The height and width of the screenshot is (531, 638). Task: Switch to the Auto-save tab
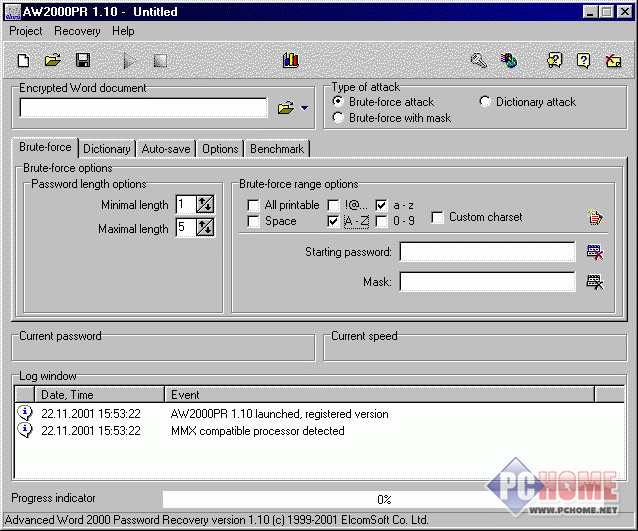pyautogui.click(x=166, y=149)
